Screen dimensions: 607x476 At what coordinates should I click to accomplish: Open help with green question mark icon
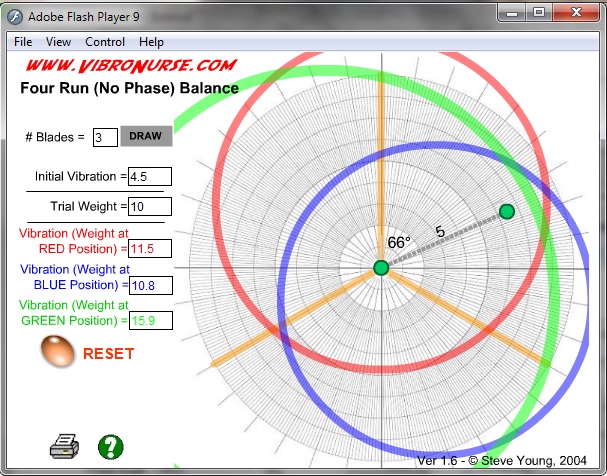tap(110, 447)
